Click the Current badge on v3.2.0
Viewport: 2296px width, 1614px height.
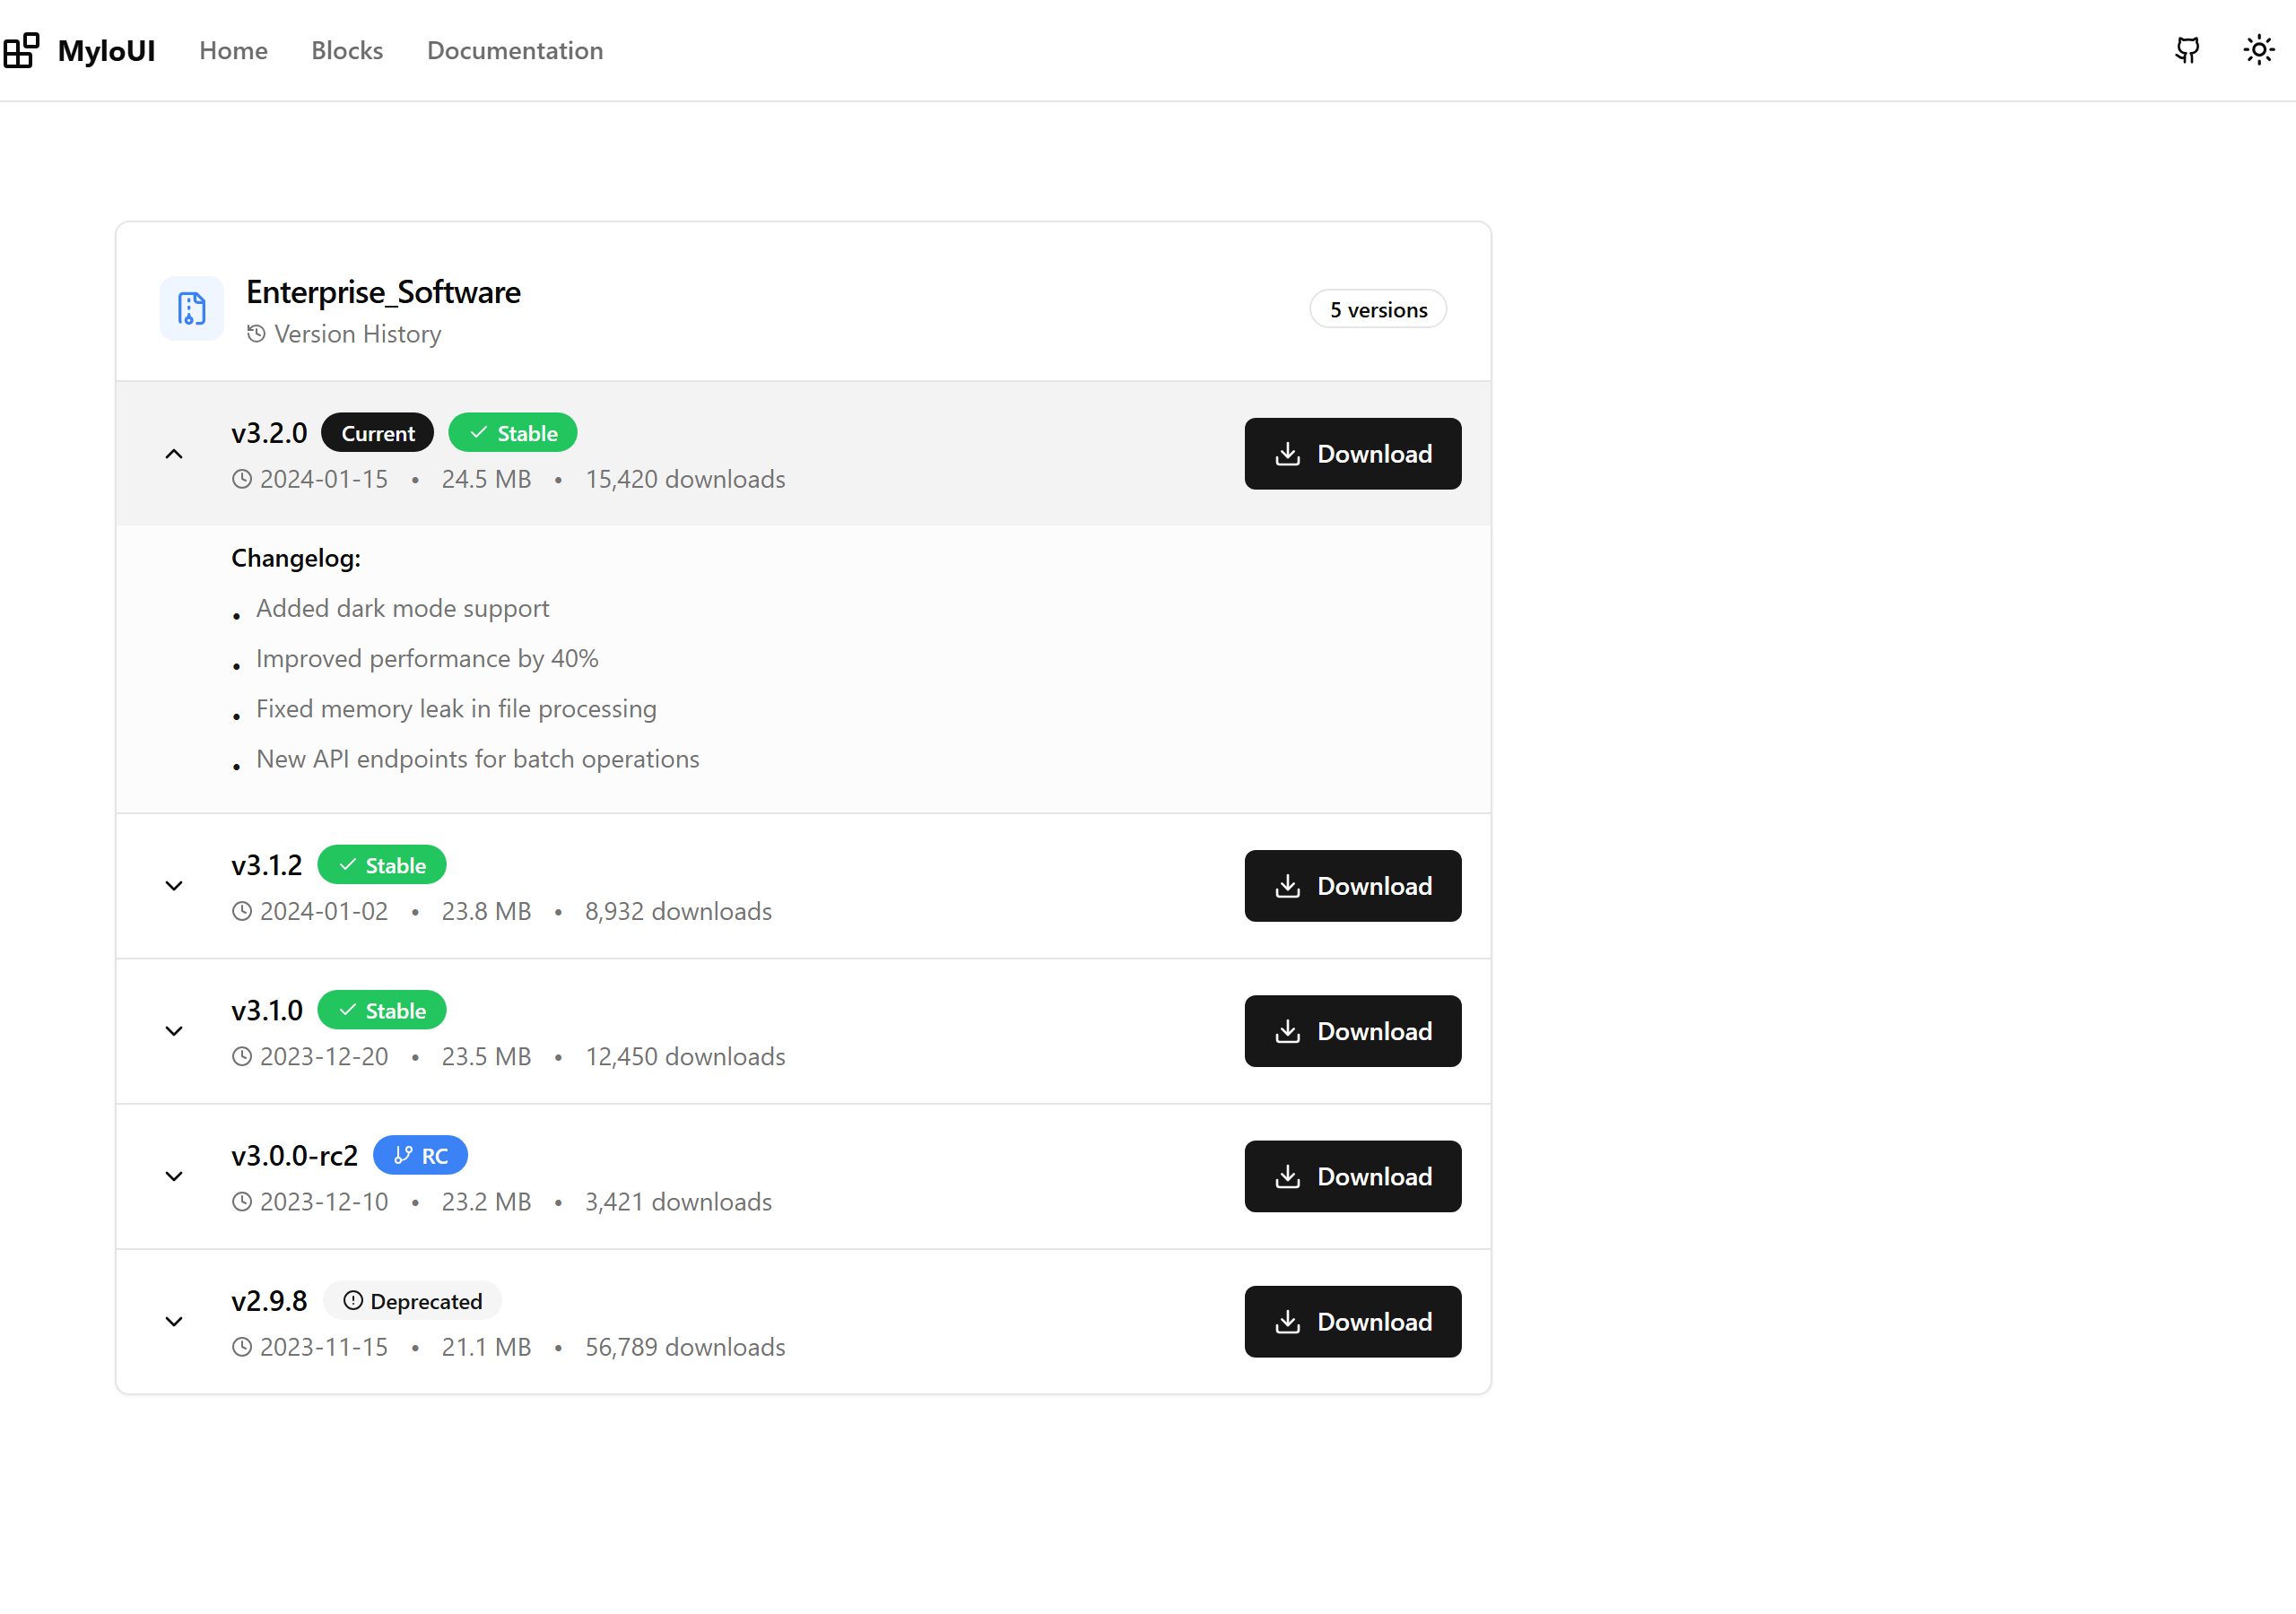click(x=378, y=433)
